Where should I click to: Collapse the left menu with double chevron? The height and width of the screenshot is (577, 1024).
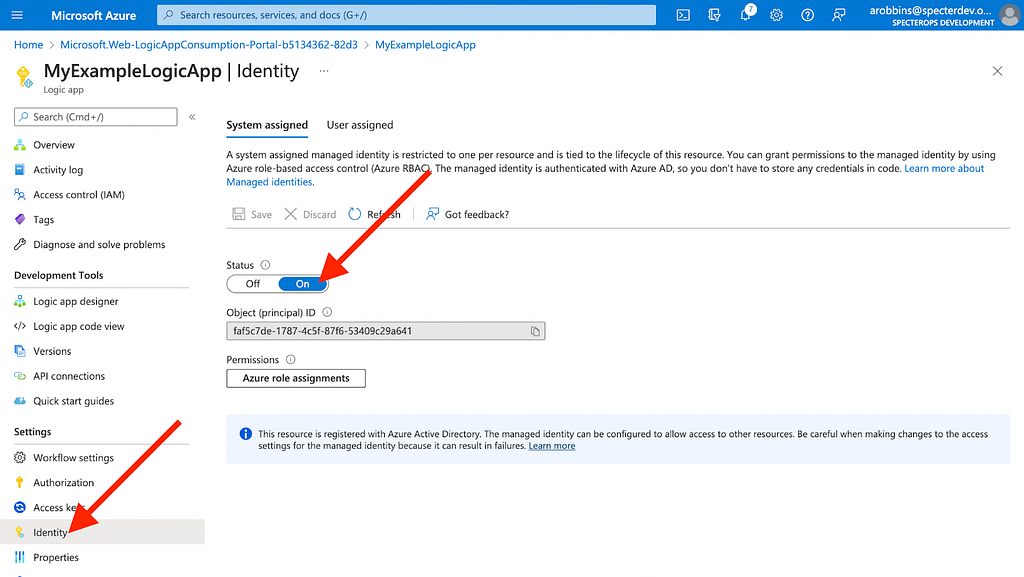[192, 117]
